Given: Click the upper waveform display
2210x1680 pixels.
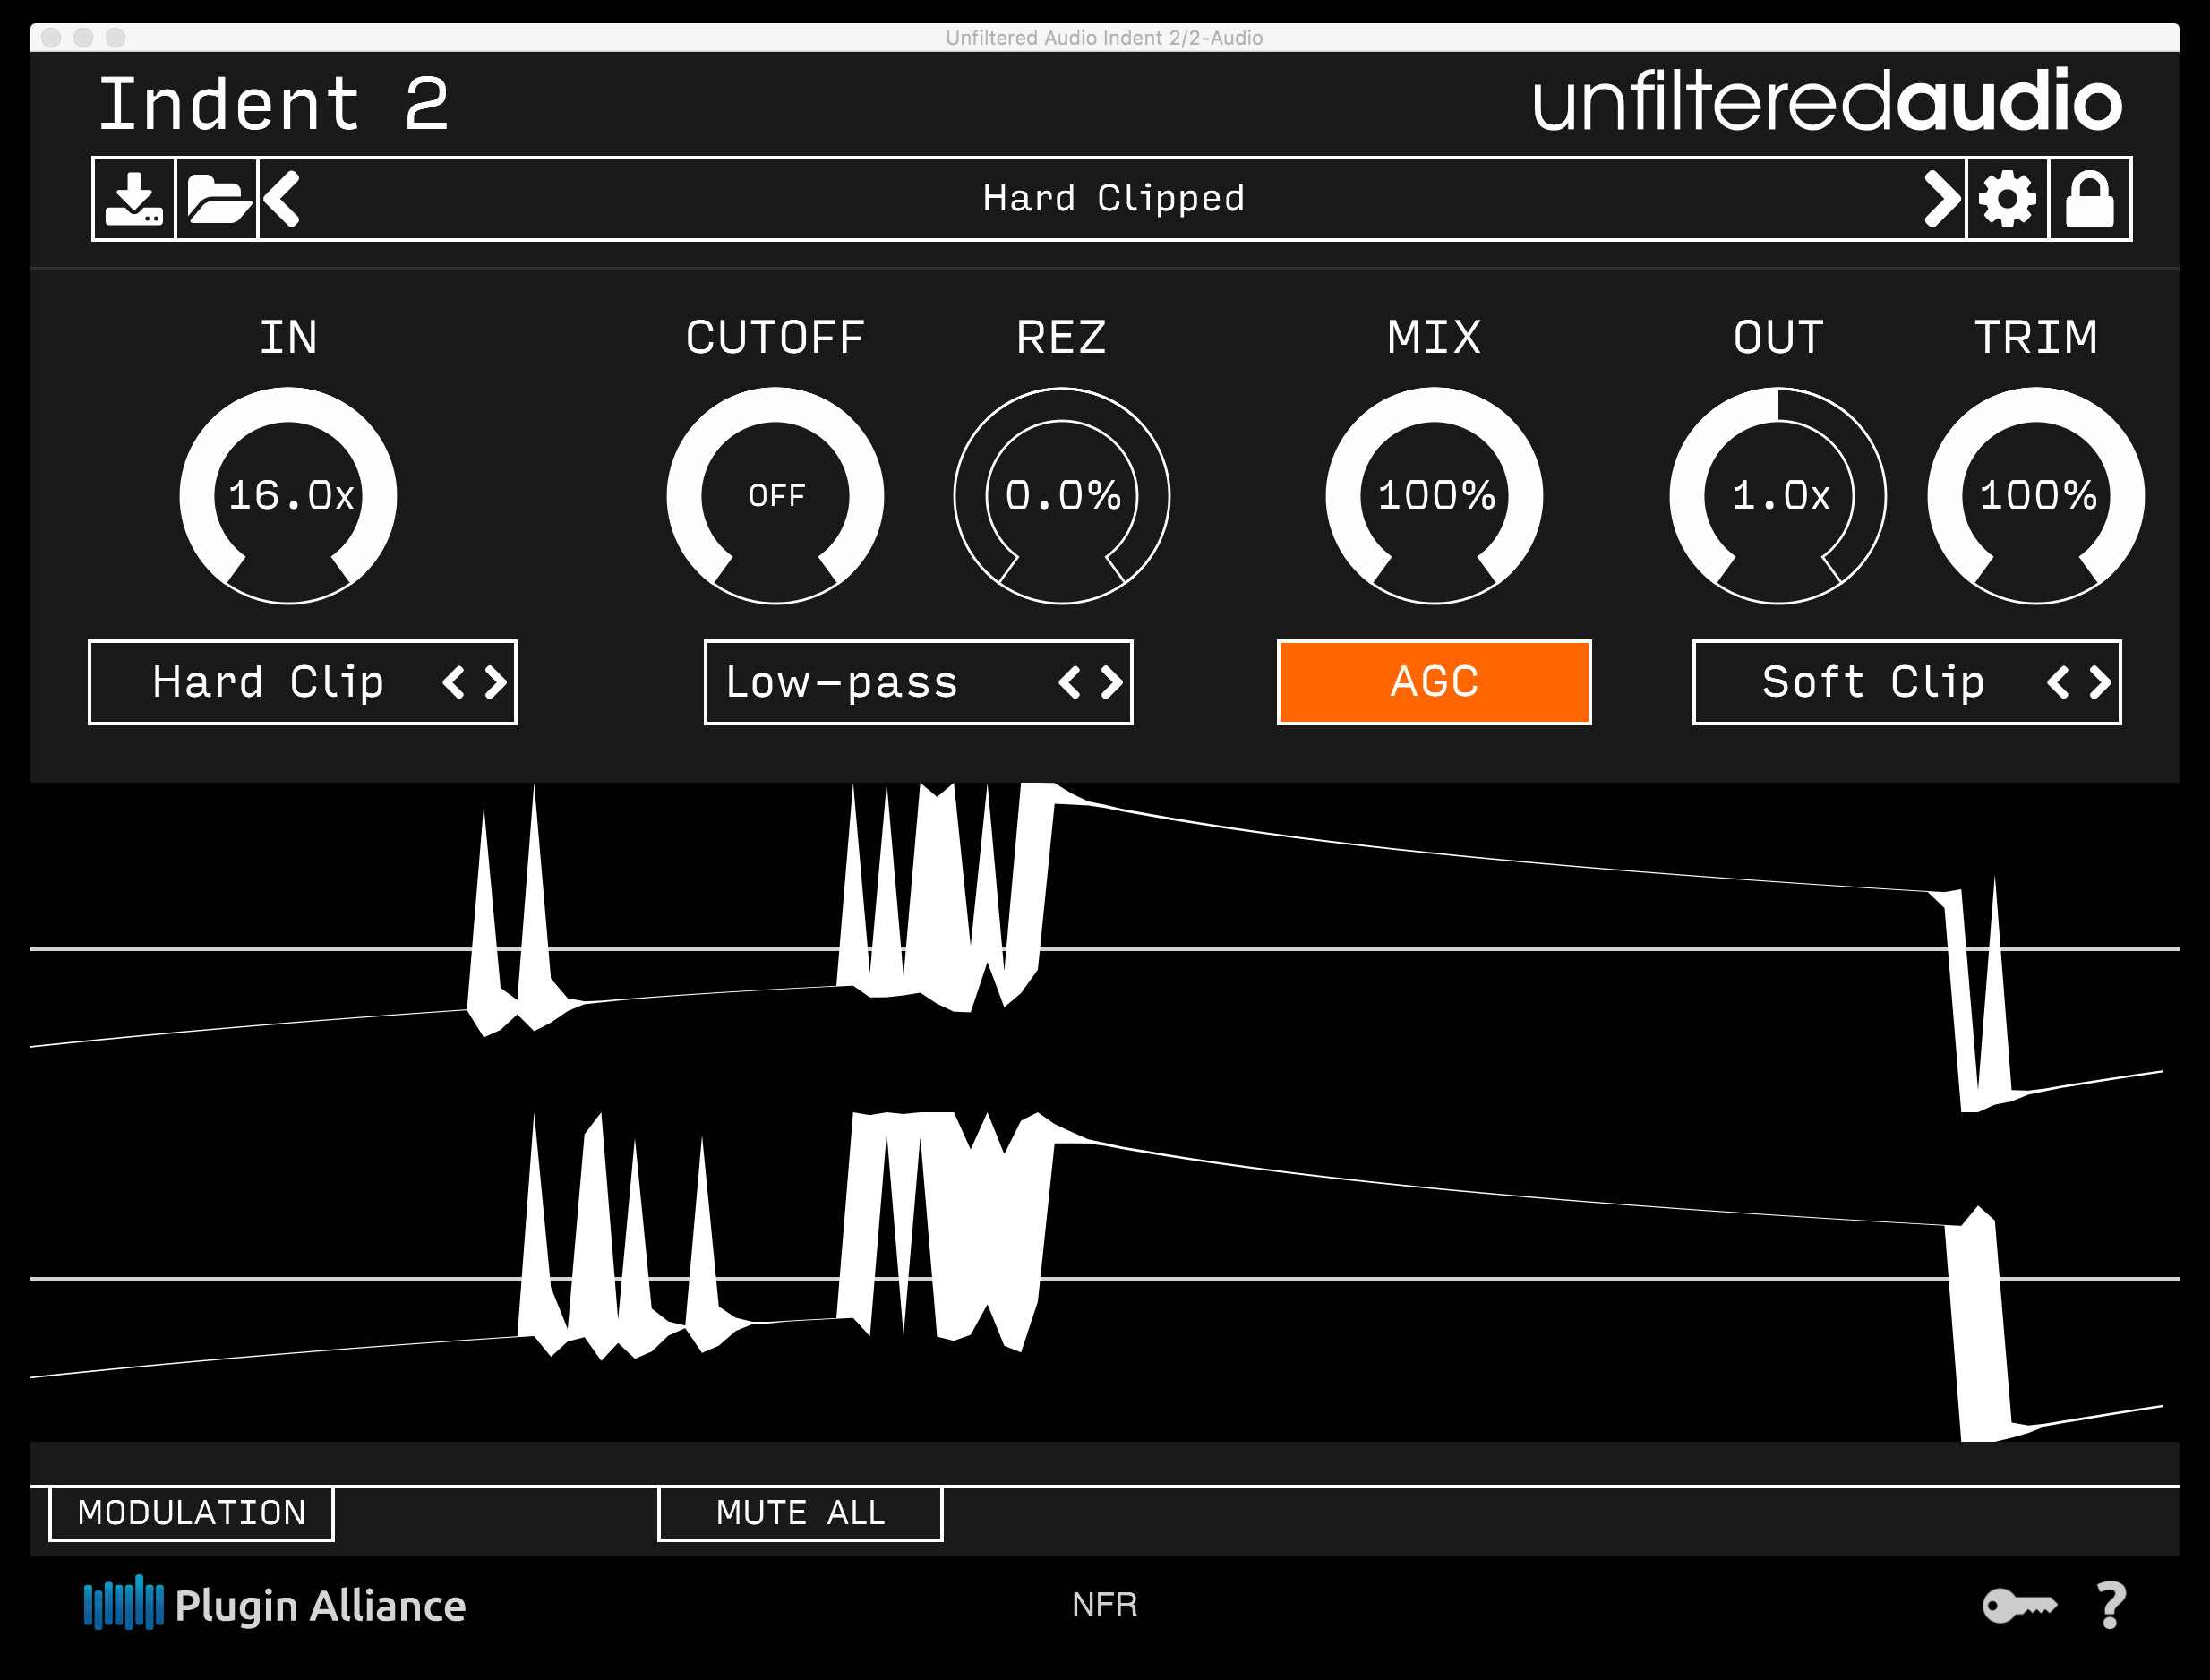Looking at the screenshot, I should tap(1104, 947).
